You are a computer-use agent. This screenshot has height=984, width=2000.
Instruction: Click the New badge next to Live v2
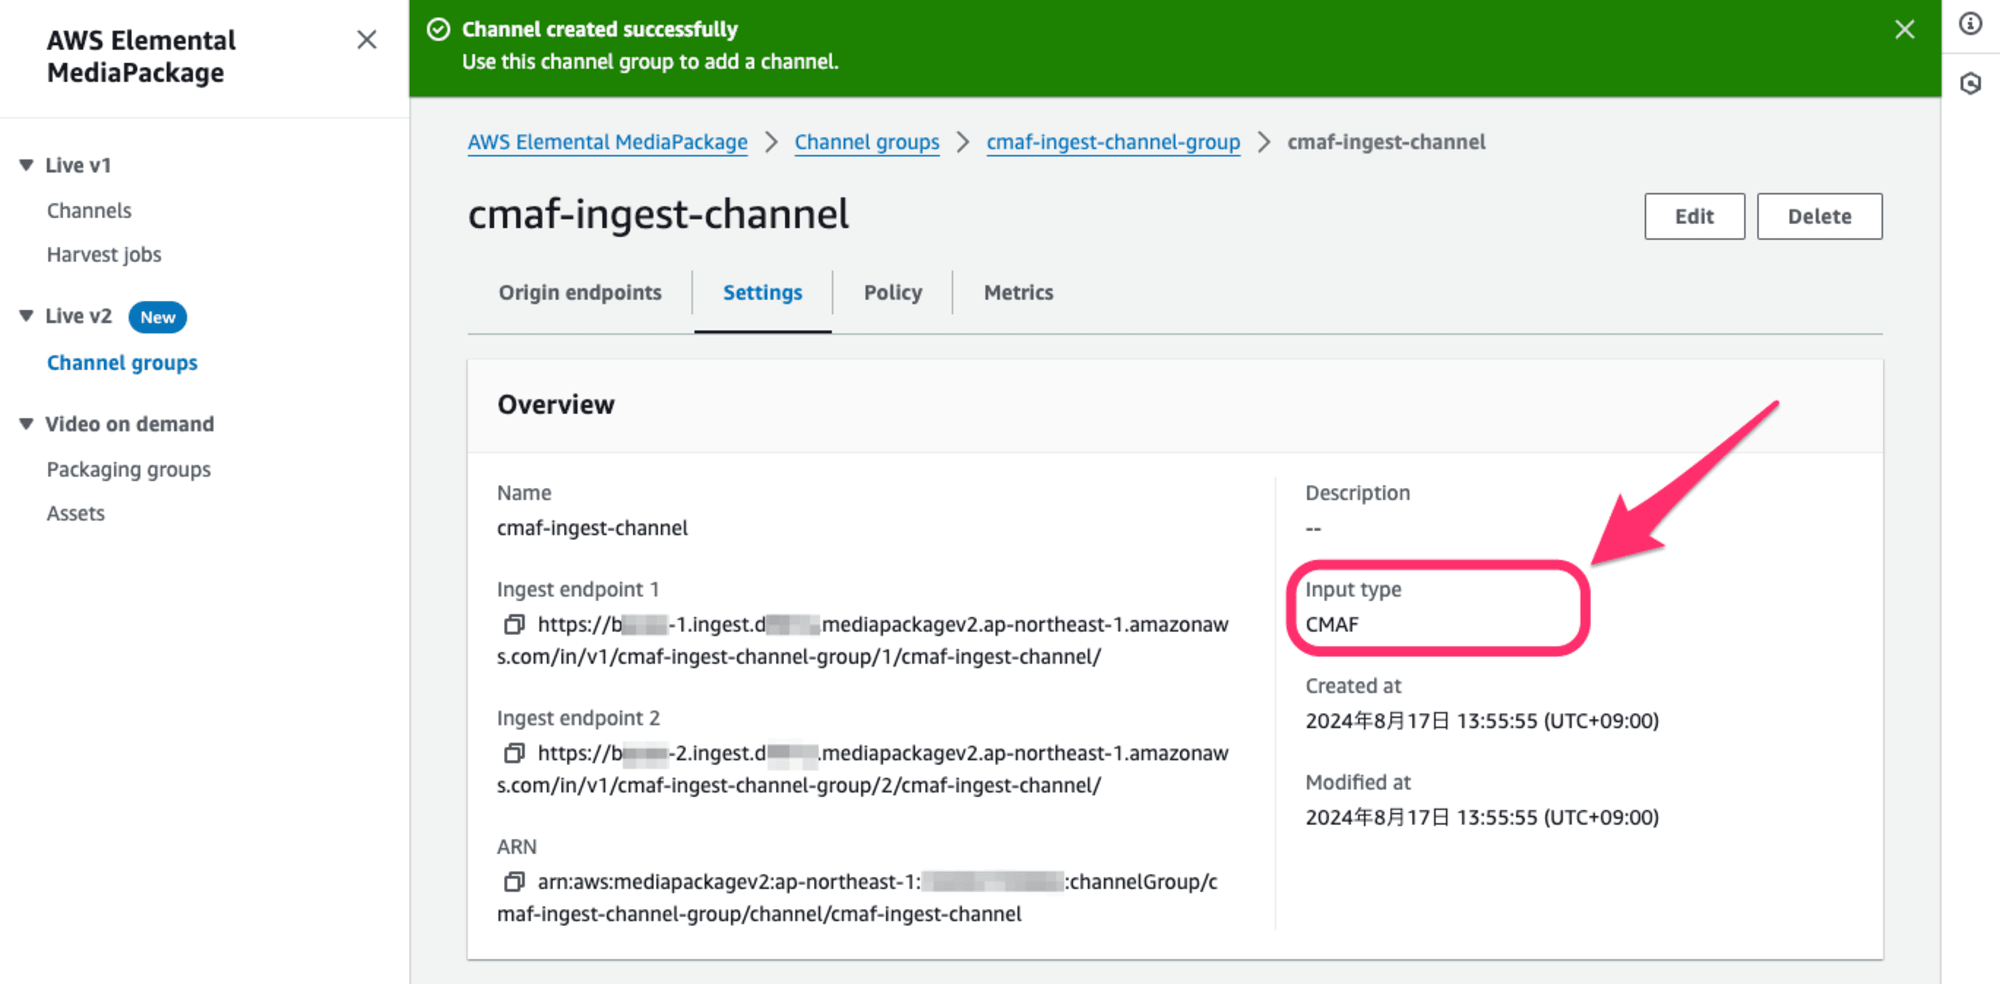158,317
